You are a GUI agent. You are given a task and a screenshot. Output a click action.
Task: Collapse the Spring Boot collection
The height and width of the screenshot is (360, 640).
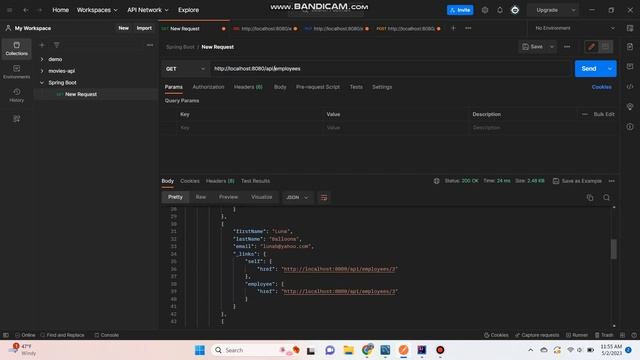[x=42, y=82]
